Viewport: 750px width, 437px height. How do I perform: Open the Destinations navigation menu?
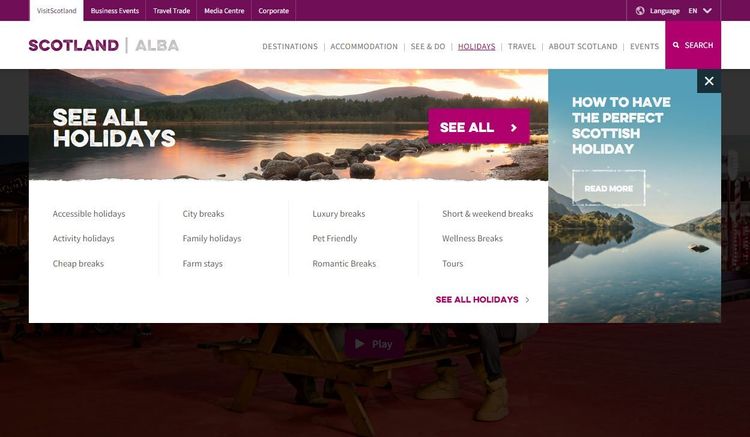290,46
